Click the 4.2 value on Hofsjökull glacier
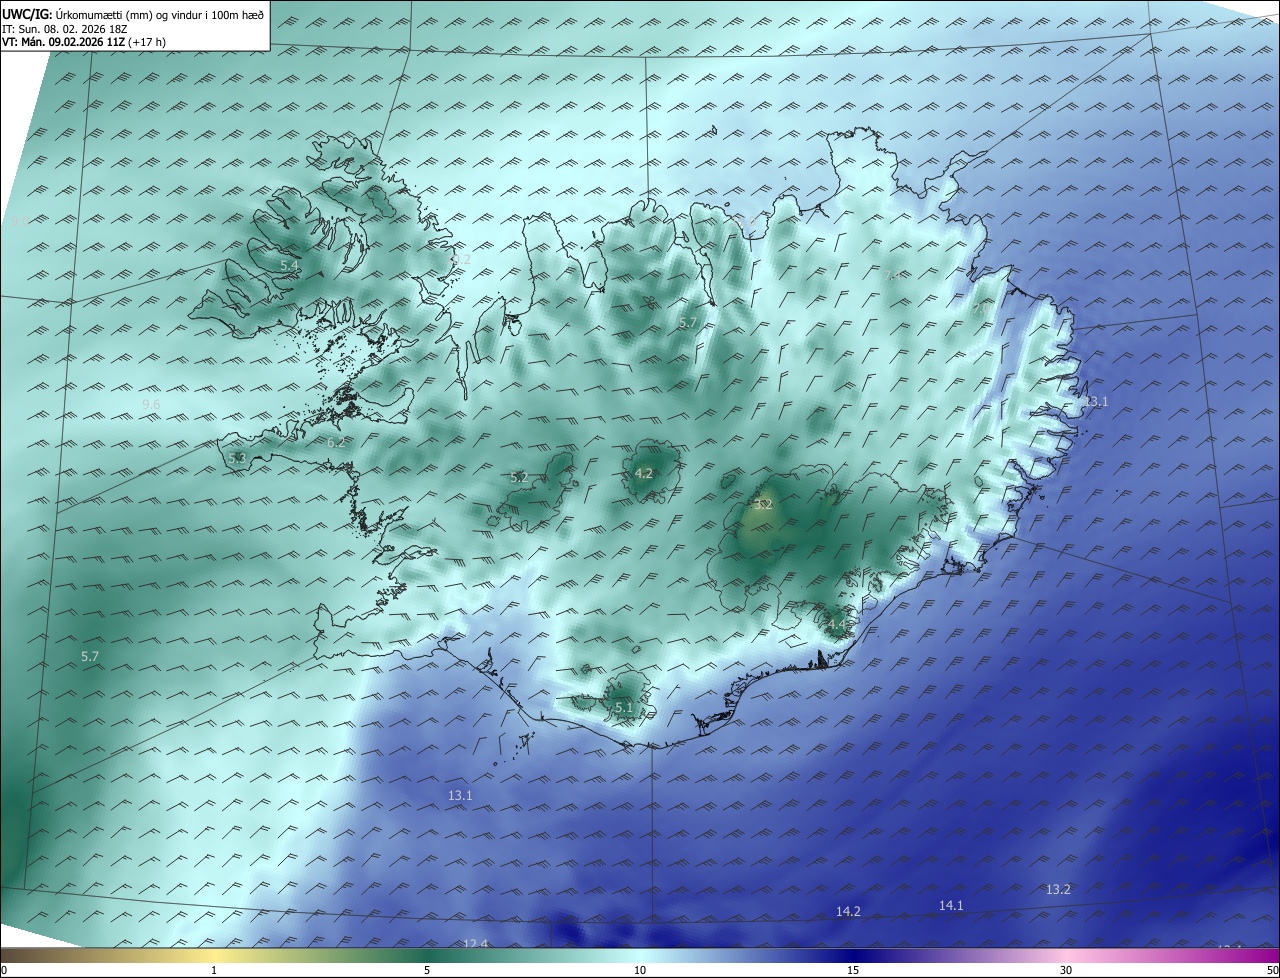The height and width of the screenshot is (978, 1280). (644, 474)
